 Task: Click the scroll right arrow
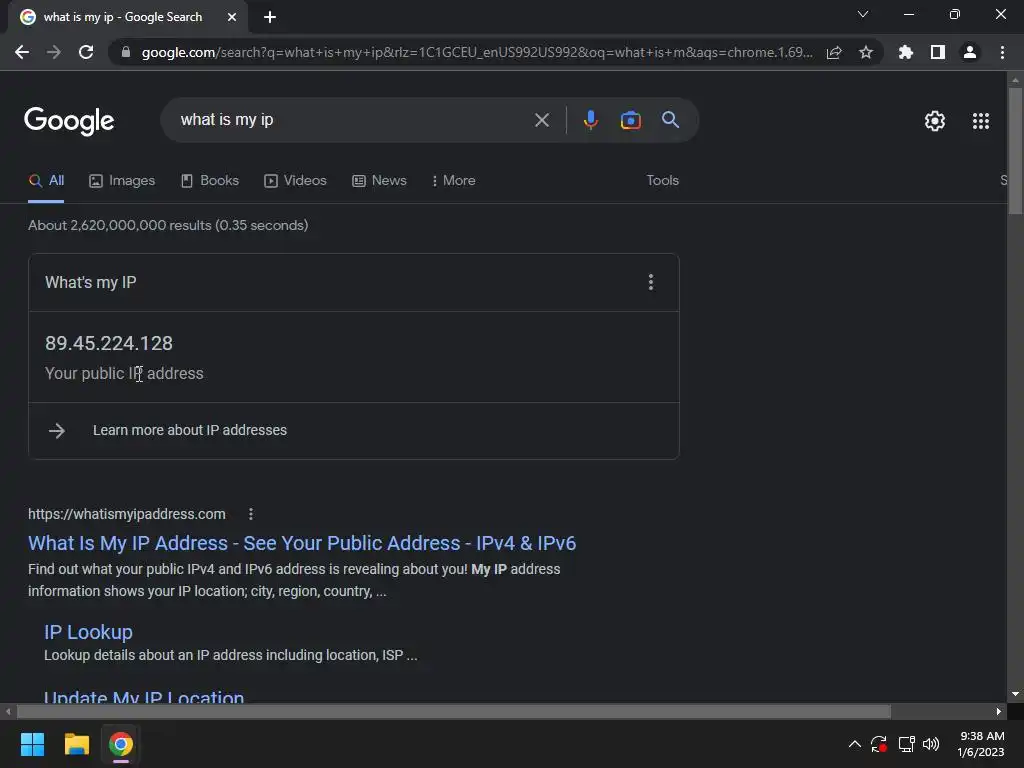(x=999, y=711)
